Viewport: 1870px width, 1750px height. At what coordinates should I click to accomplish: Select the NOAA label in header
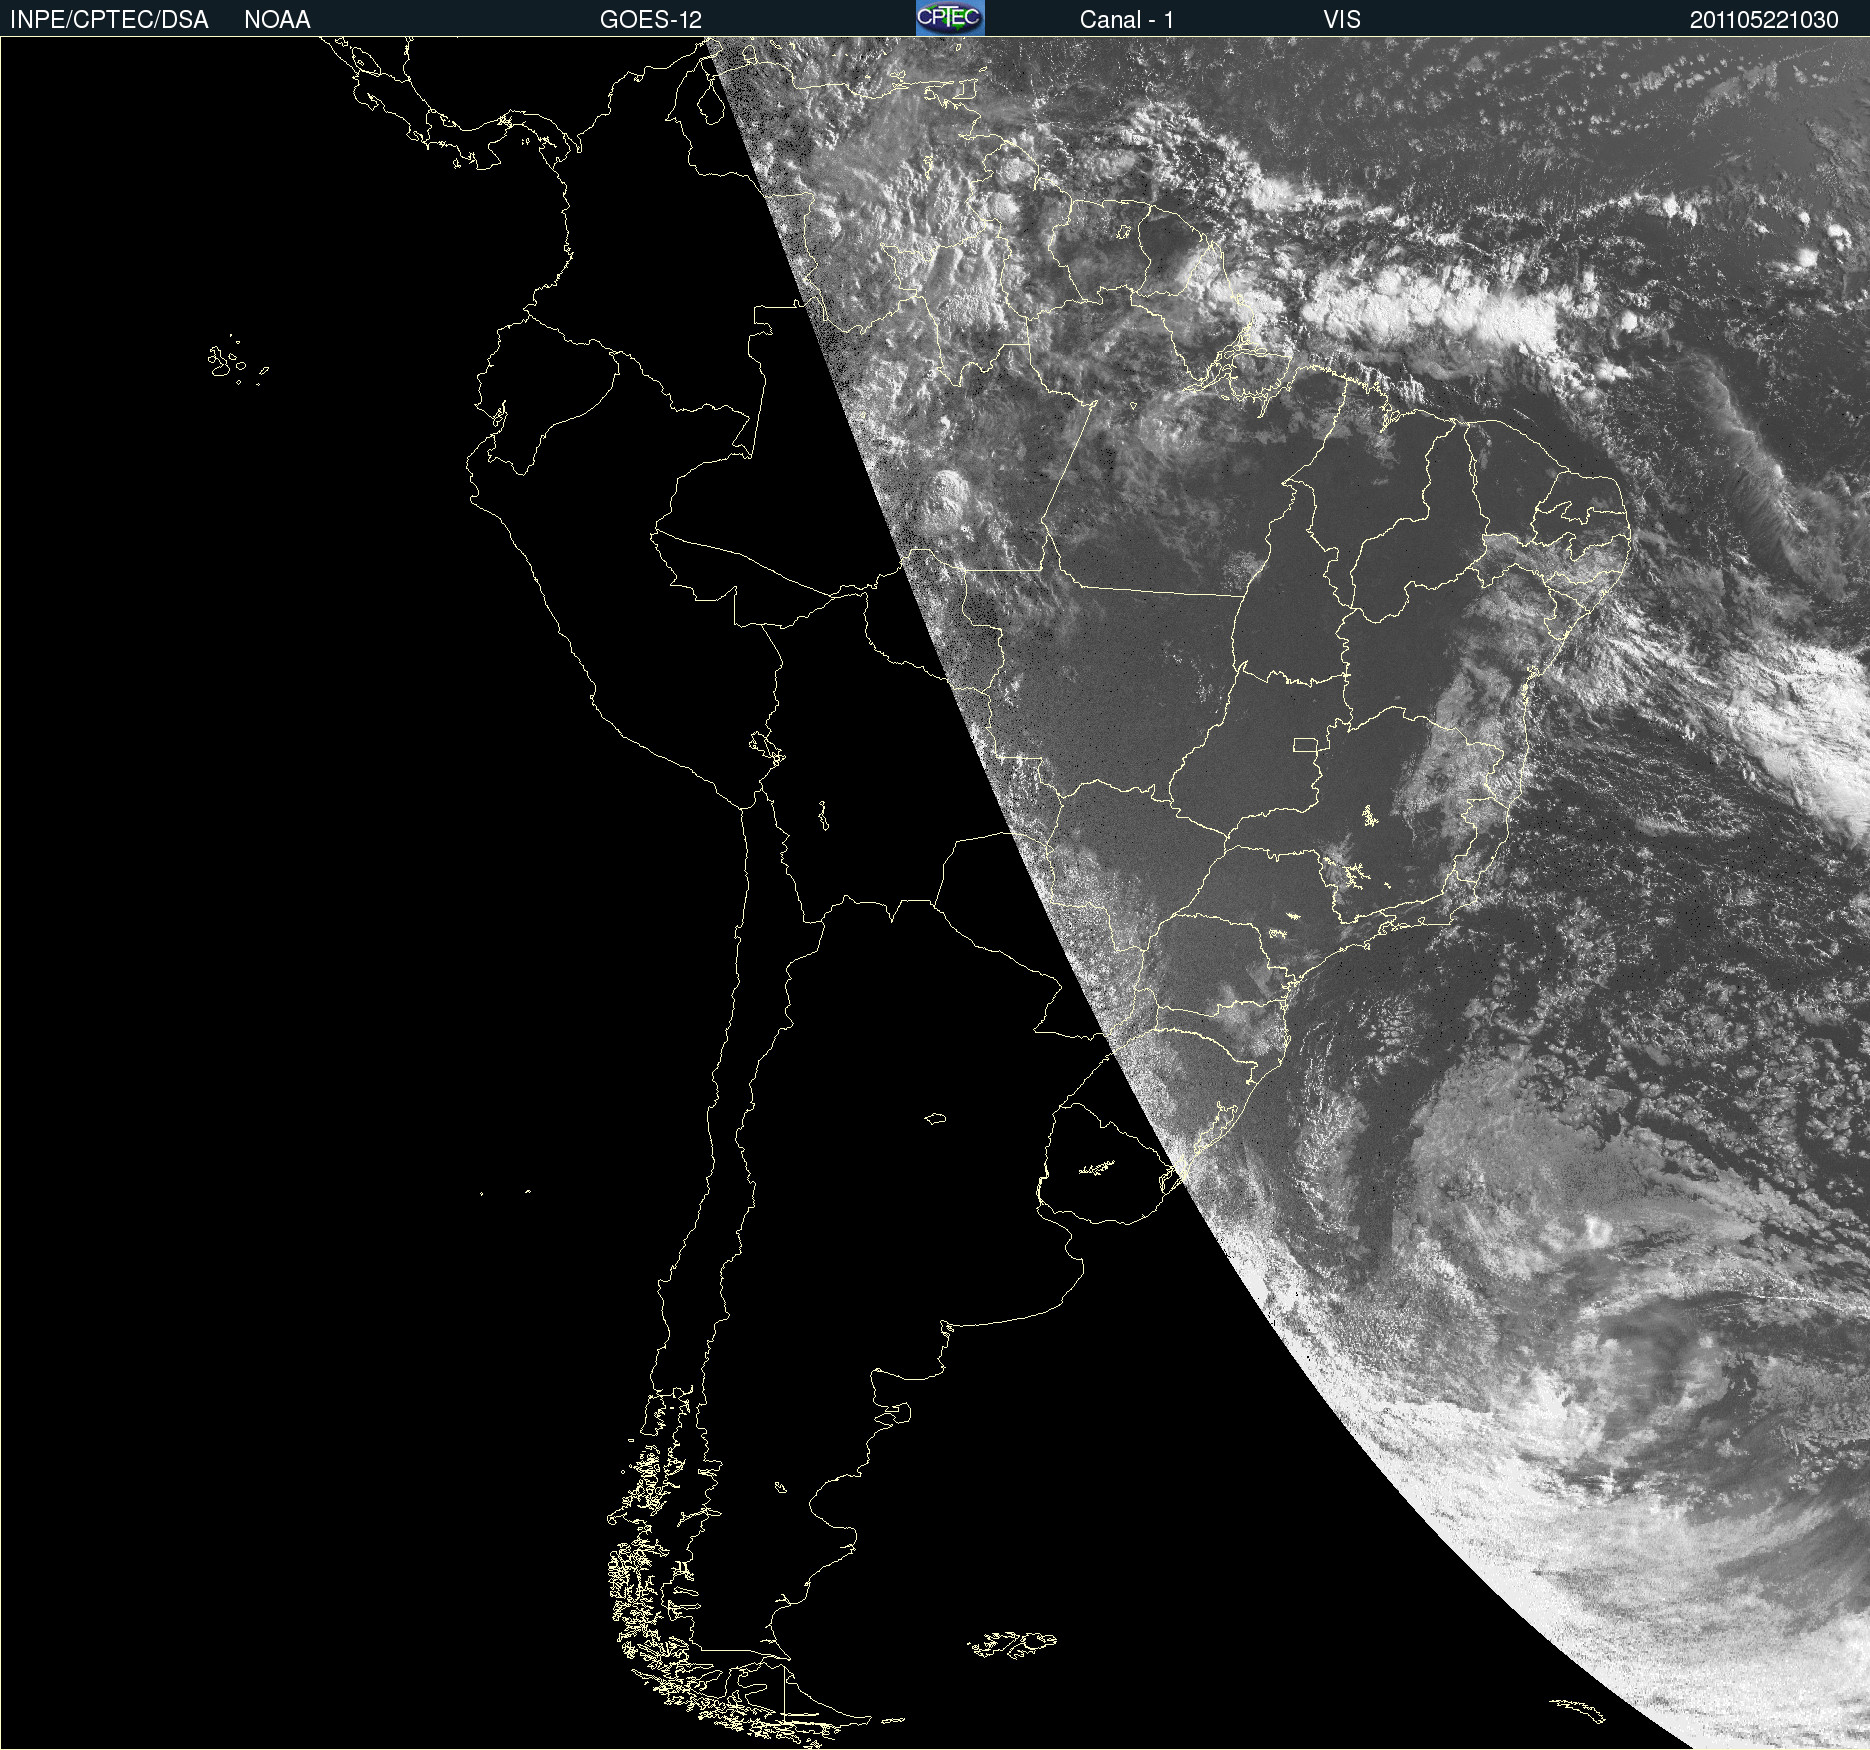[277, 20]
